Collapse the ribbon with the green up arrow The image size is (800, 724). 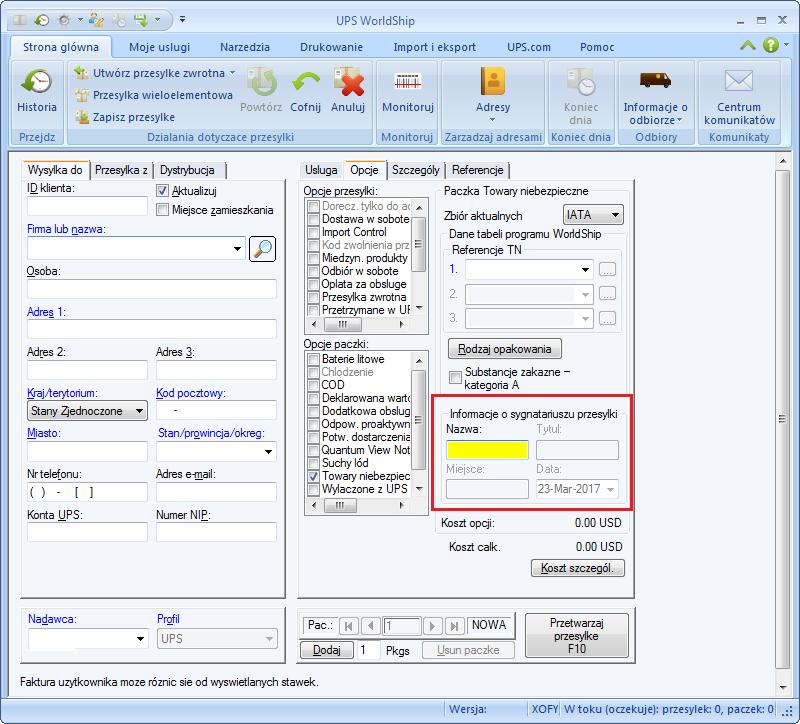748,46
